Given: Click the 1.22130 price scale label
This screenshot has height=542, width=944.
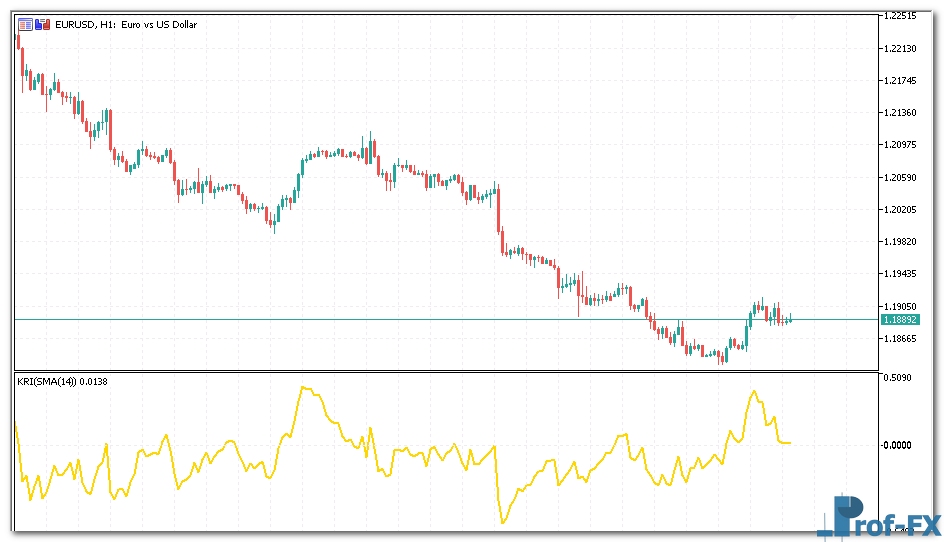Looking at the screenshot, I should (899, 48).
